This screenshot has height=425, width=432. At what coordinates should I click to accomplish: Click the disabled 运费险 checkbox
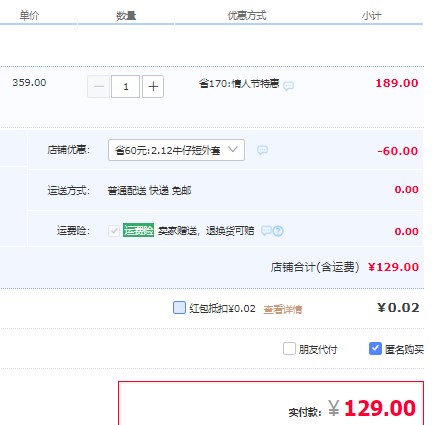114,231
